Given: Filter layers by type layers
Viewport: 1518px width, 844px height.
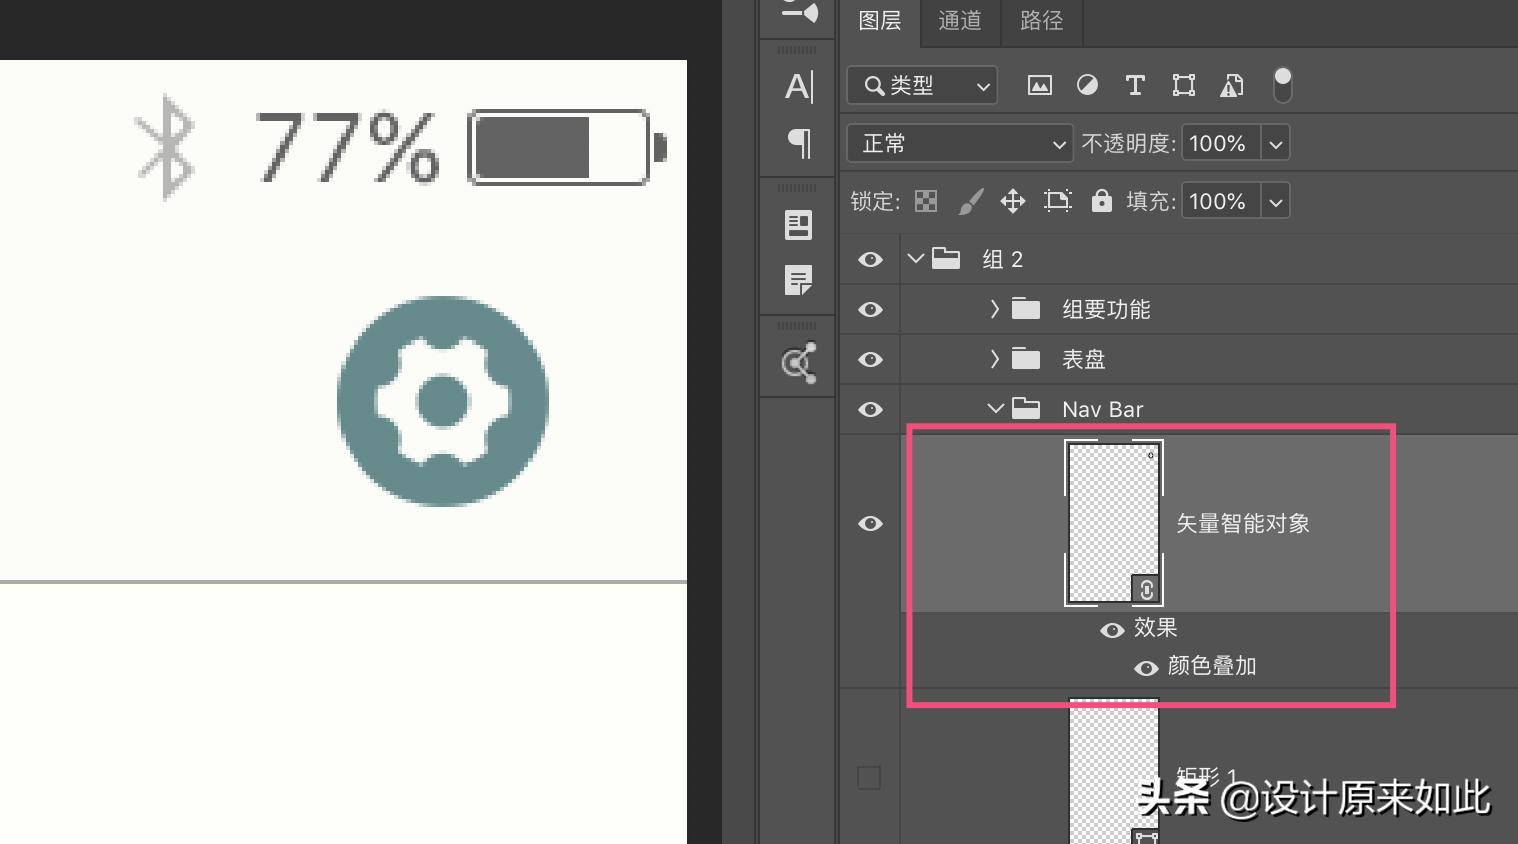Looking at the screenshot, I should [x=1135, y=86].
